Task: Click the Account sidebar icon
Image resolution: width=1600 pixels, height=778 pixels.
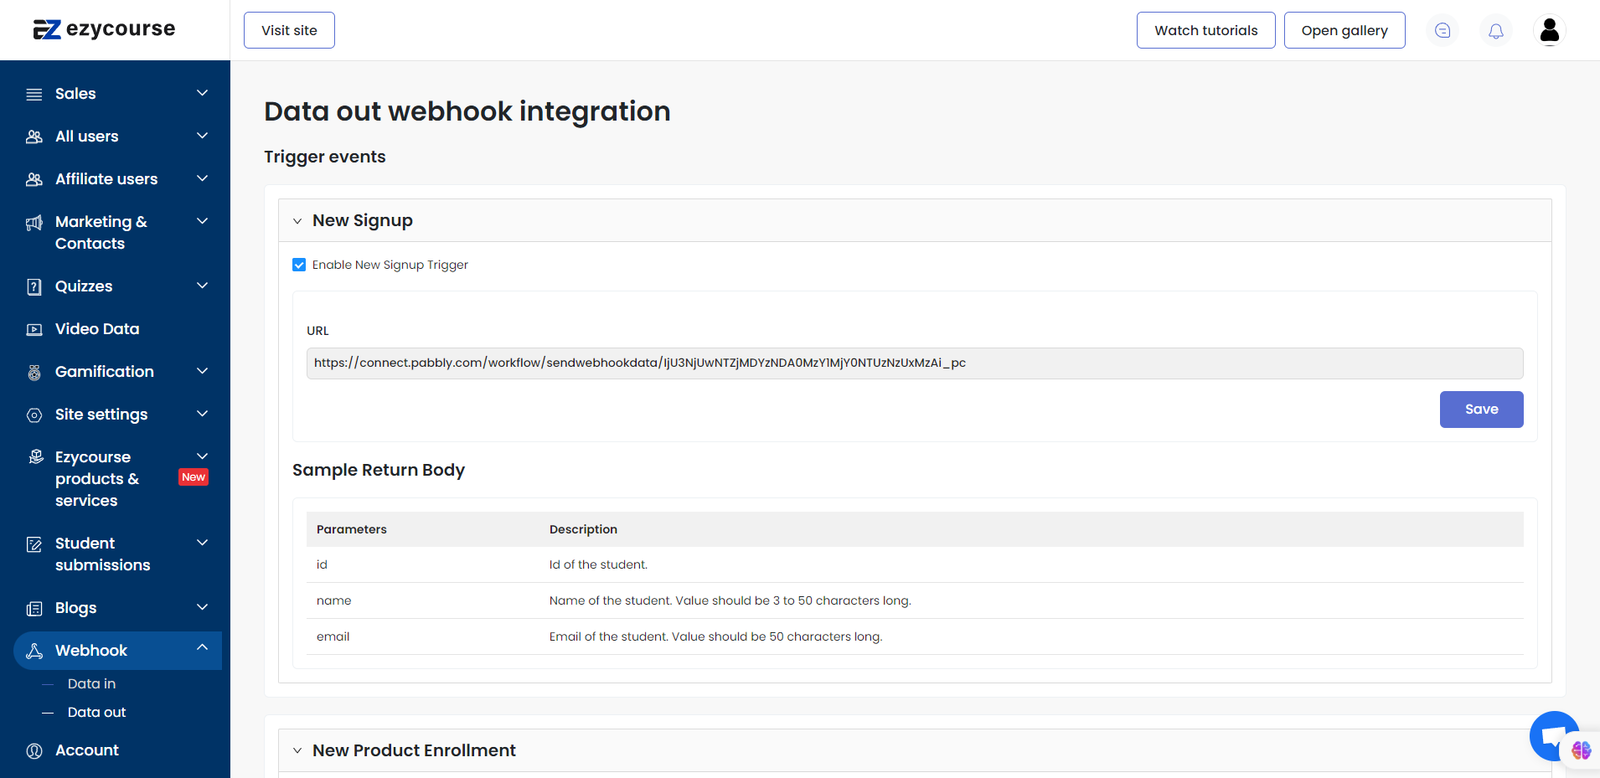Action: pyautogui.click(x=34, y=751)
